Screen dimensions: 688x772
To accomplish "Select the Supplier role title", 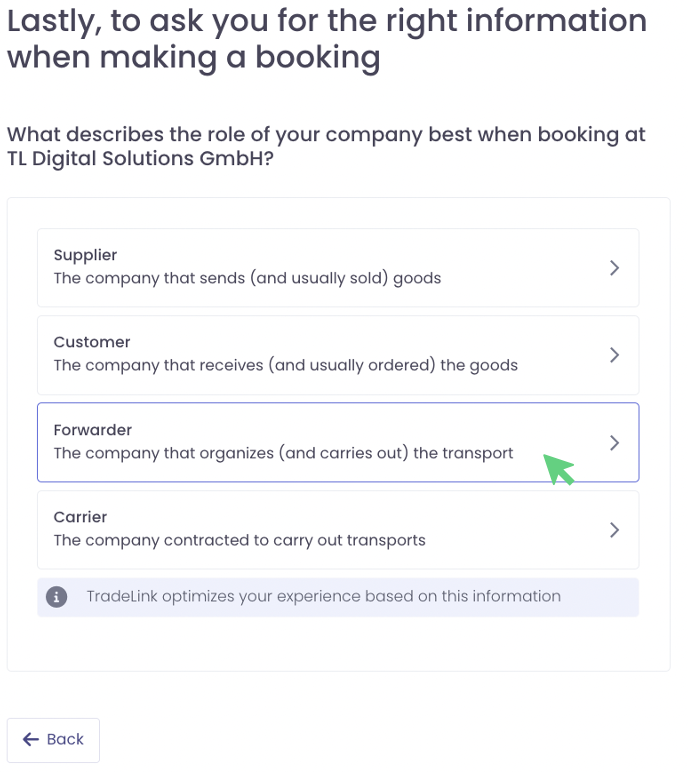I will 85,255.
